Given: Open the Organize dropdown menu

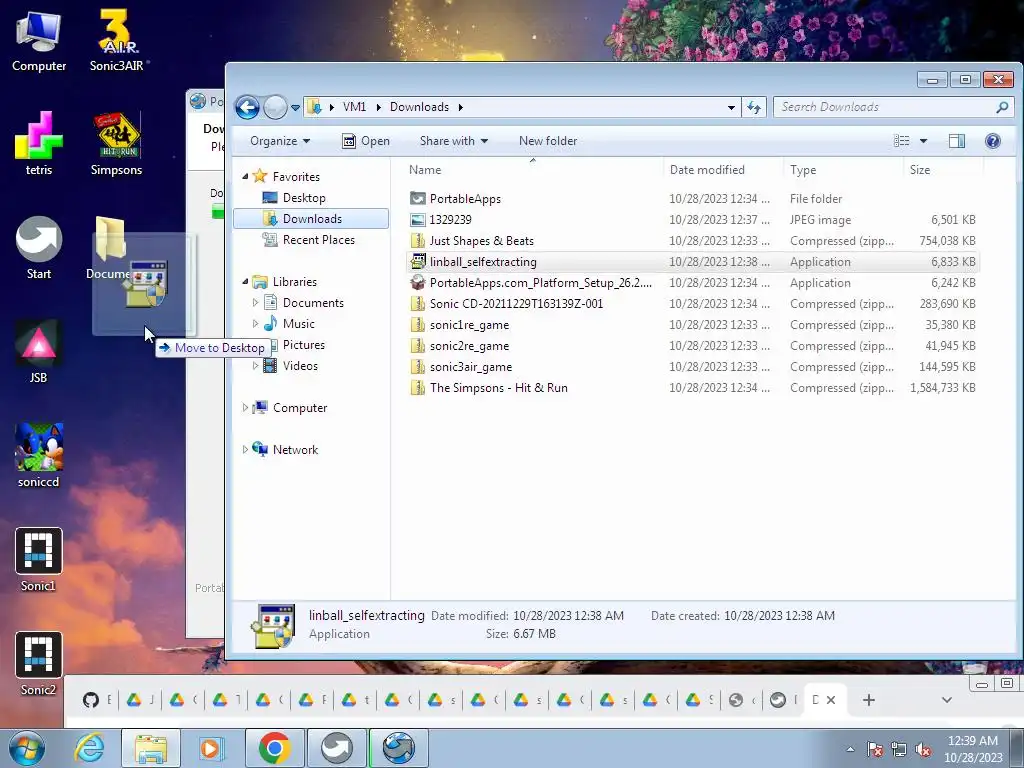Looking at the screenshot, I should 280,141.
